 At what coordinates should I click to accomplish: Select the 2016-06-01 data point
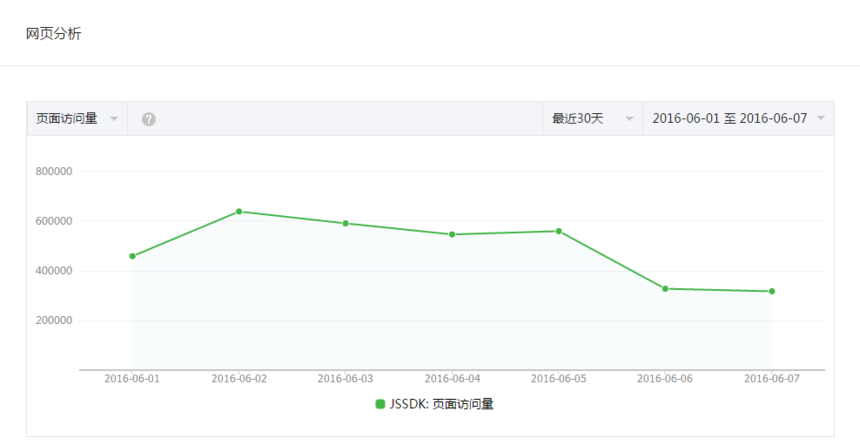tap(133, 256)
